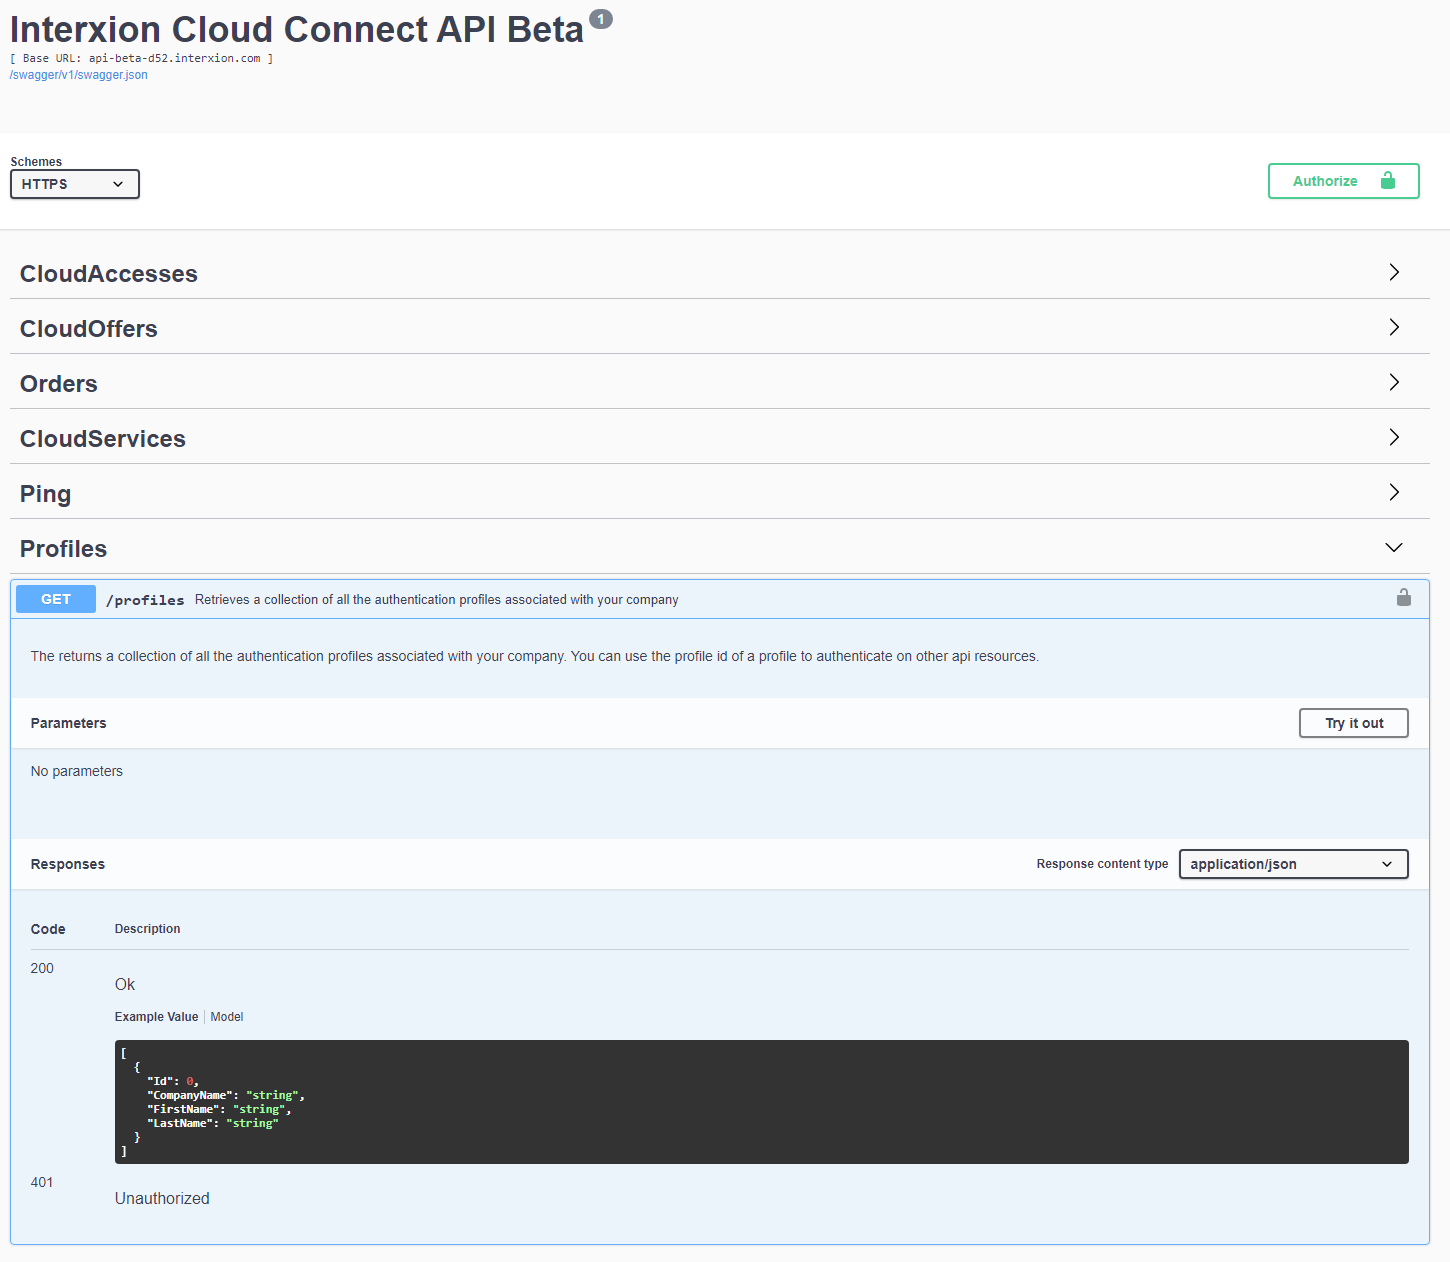
Task: Click the 401 response code
Action: click(x=42, y=1182)
